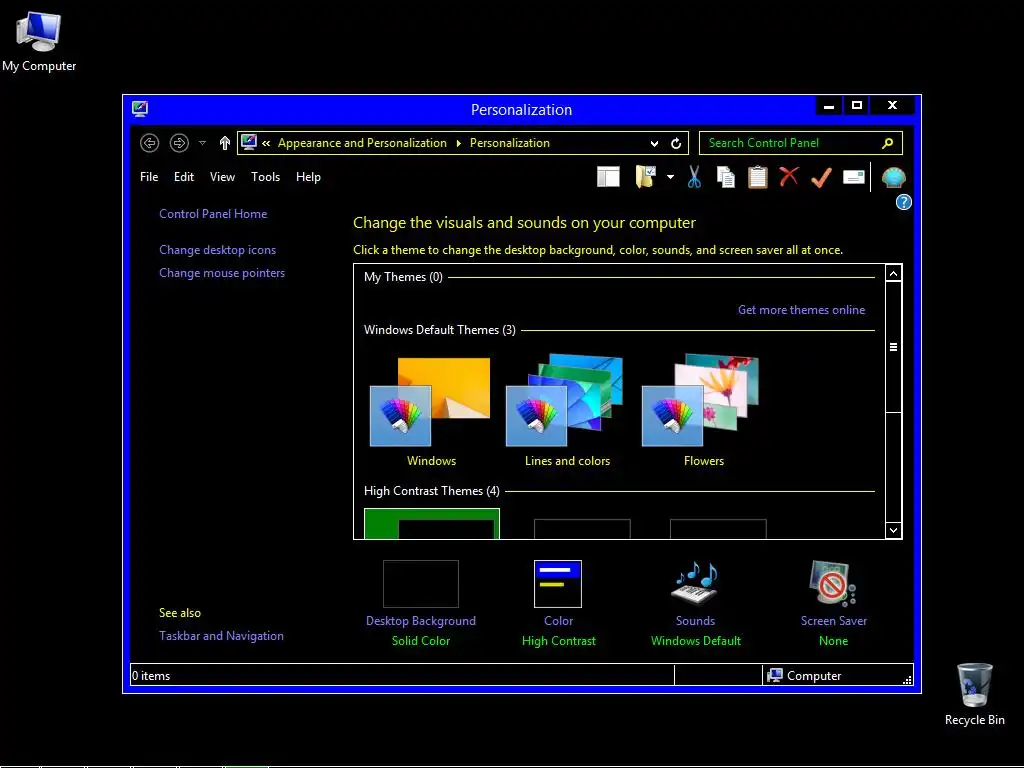Click the Personalization breadcrumb in address bar
Screen dimensions: 1024x768
(x=509, y=143)
